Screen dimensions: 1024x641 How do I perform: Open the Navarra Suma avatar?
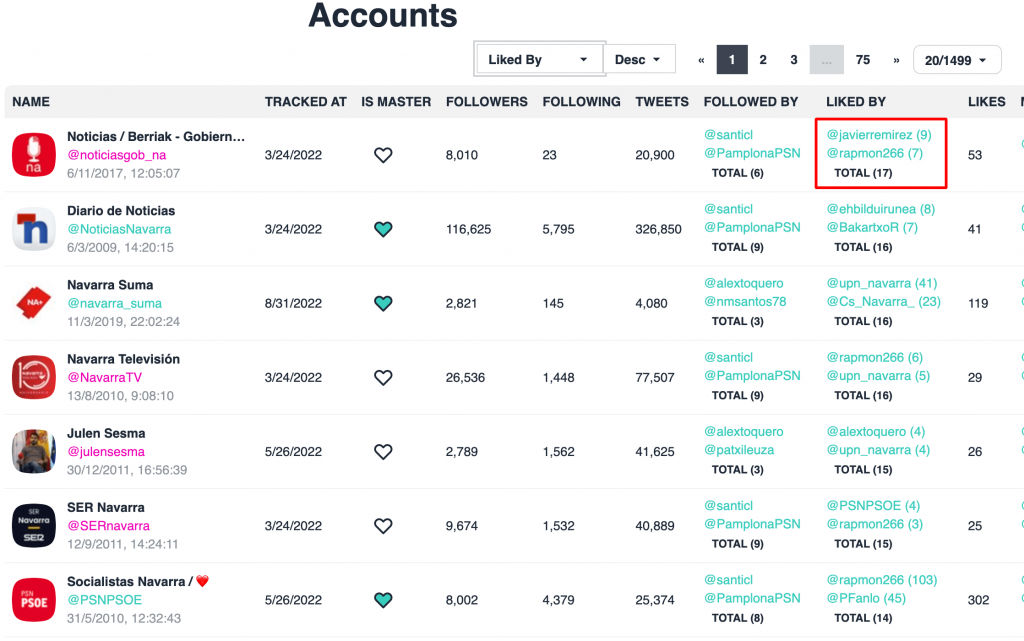click(x=34, y=303)
